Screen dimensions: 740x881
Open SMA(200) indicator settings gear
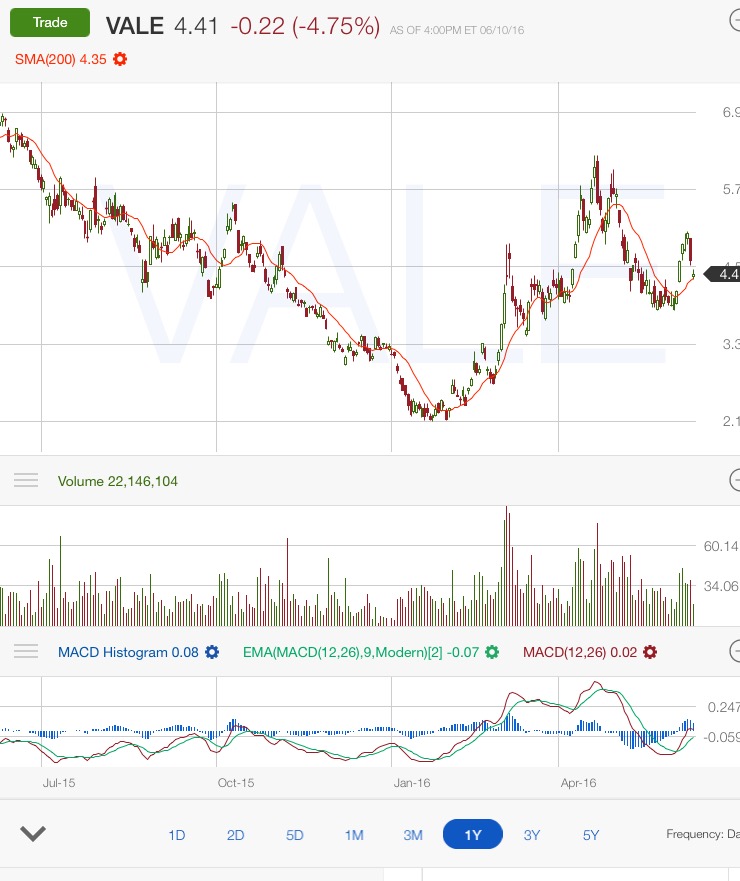[x=120, y=59]
